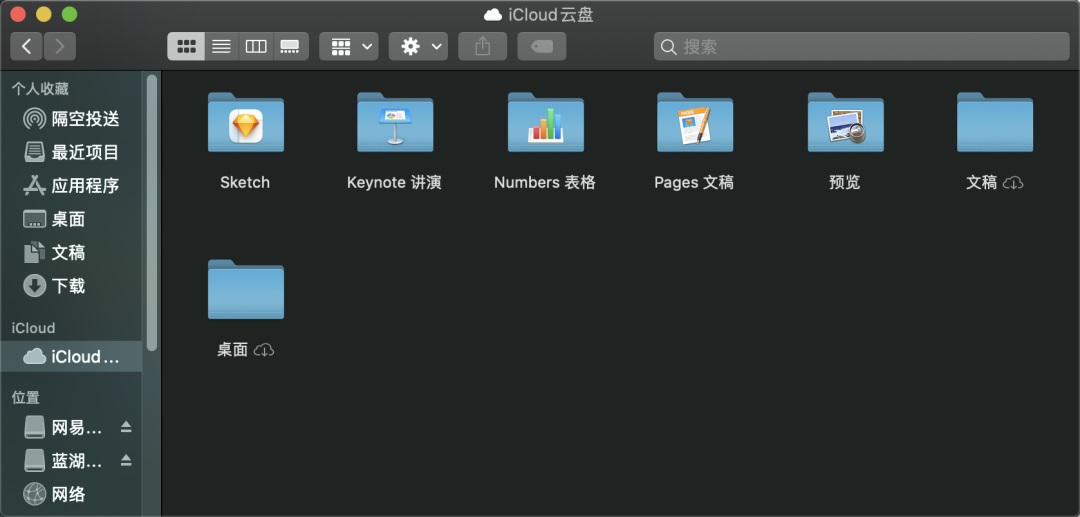Image resolution: width=1080 pixels, height=517 pixels.
Task: Select the 蓝湖 volume in sidebar
Action: point(63,461)
